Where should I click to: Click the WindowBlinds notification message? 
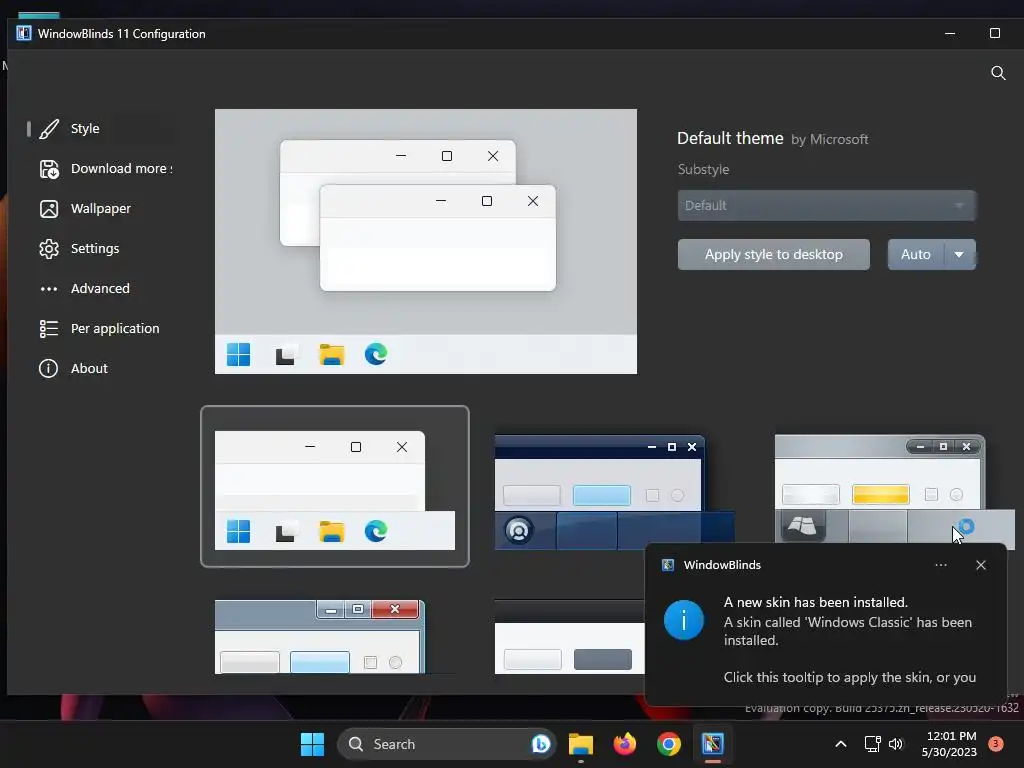click(849, 640)
